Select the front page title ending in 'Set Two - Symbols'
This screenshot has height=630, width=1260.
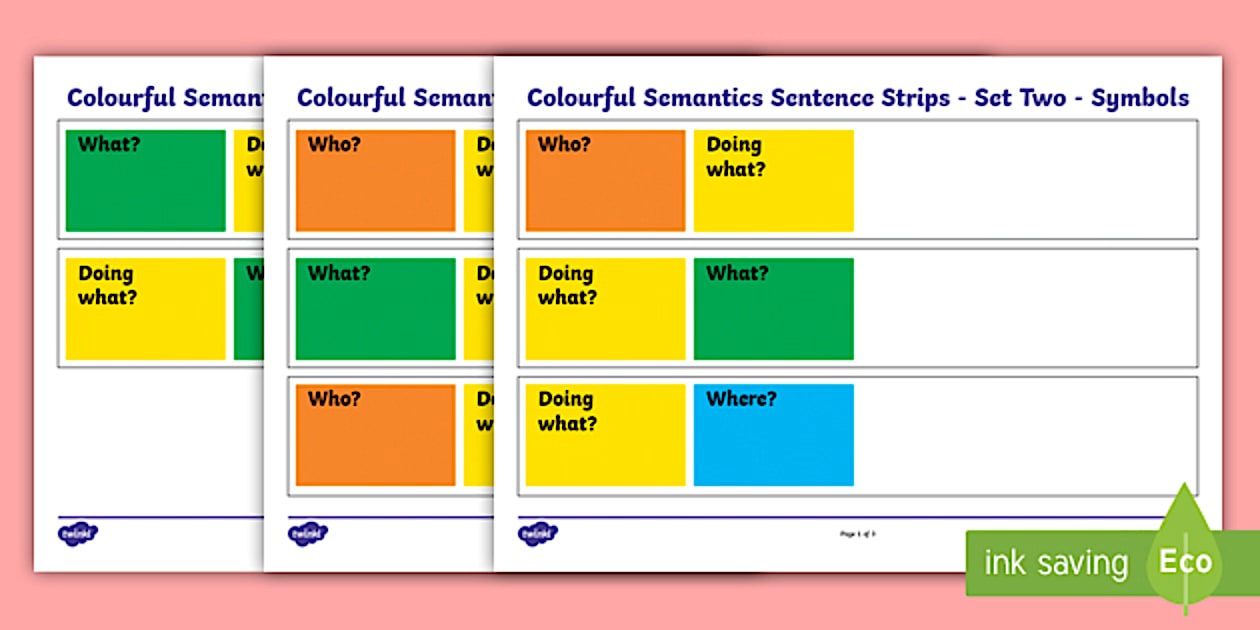[857, 98]
